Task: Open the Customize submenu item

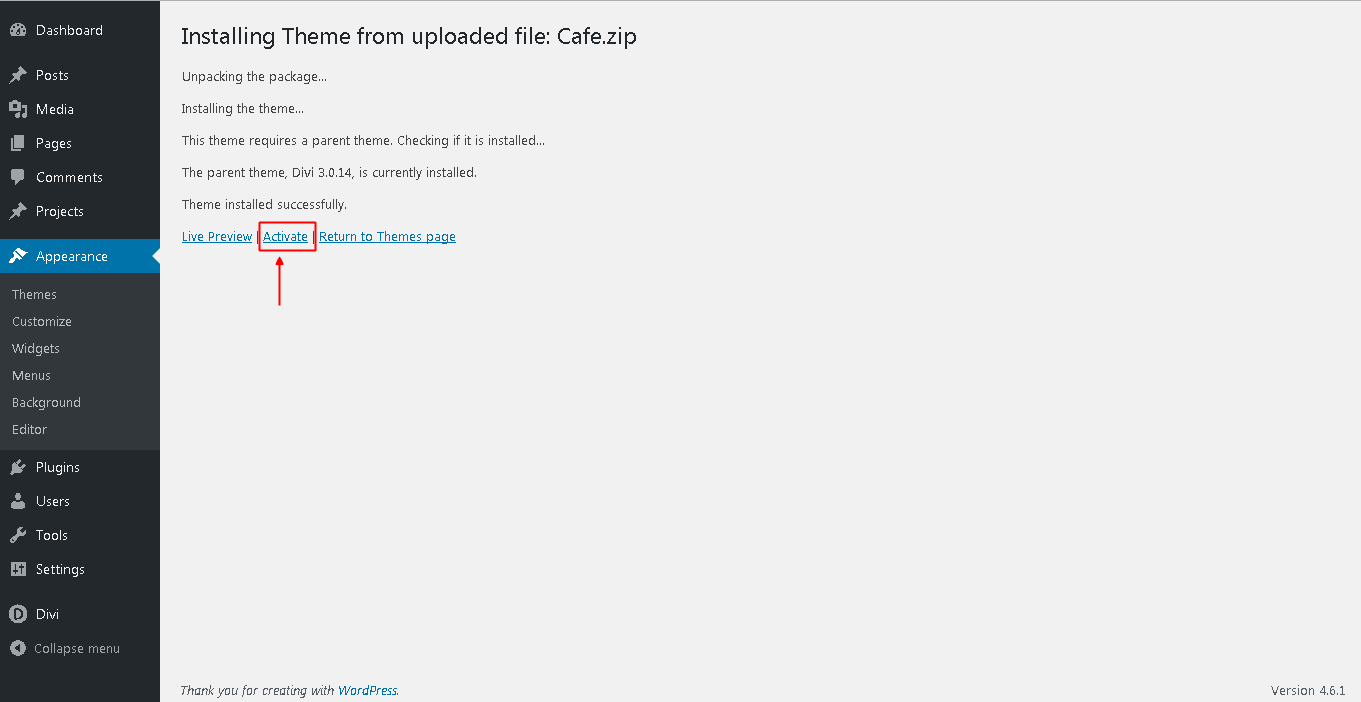Action: click(42, 321)
